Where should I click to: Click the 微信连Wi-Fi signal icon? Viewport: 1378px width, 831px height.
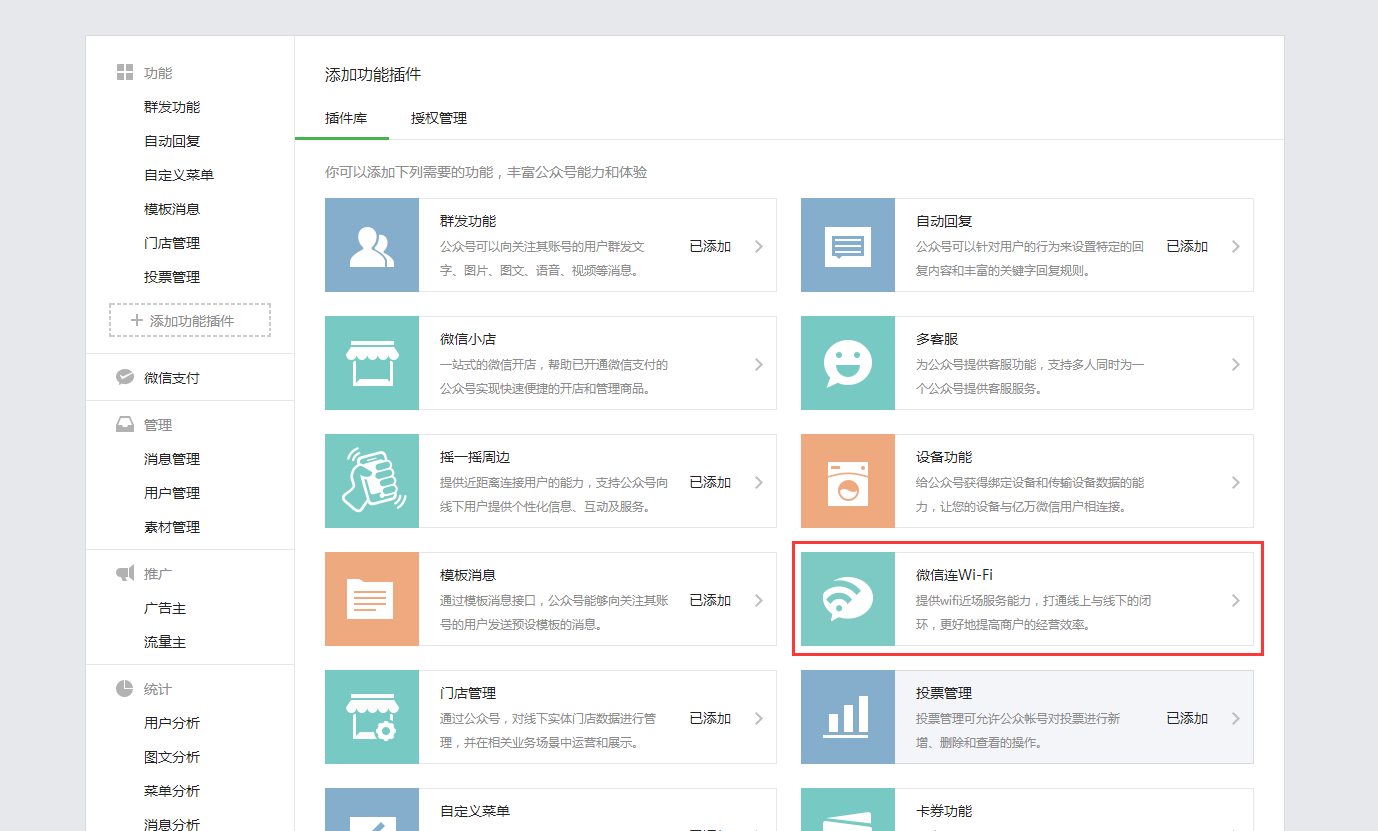(848, 599)
